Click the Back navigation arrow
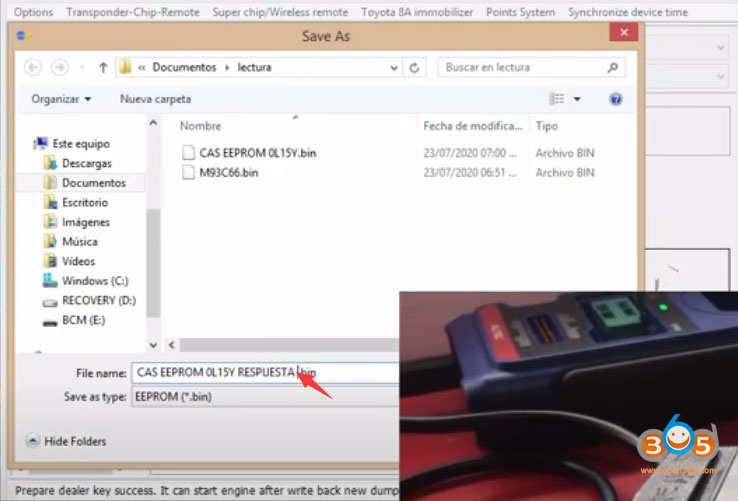This screenshot has width=738, height=501. coord(33,68)
